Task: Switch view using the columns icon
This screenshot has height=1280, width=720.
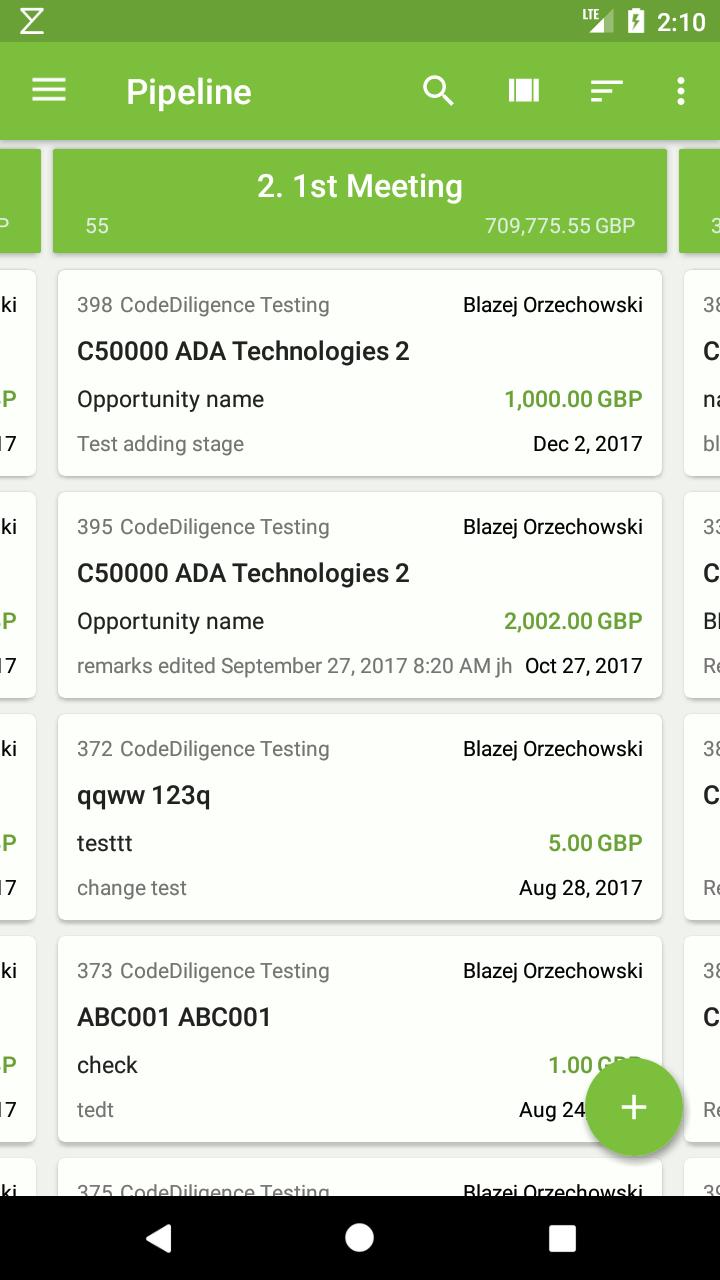Action: click(x=523, y=91)
